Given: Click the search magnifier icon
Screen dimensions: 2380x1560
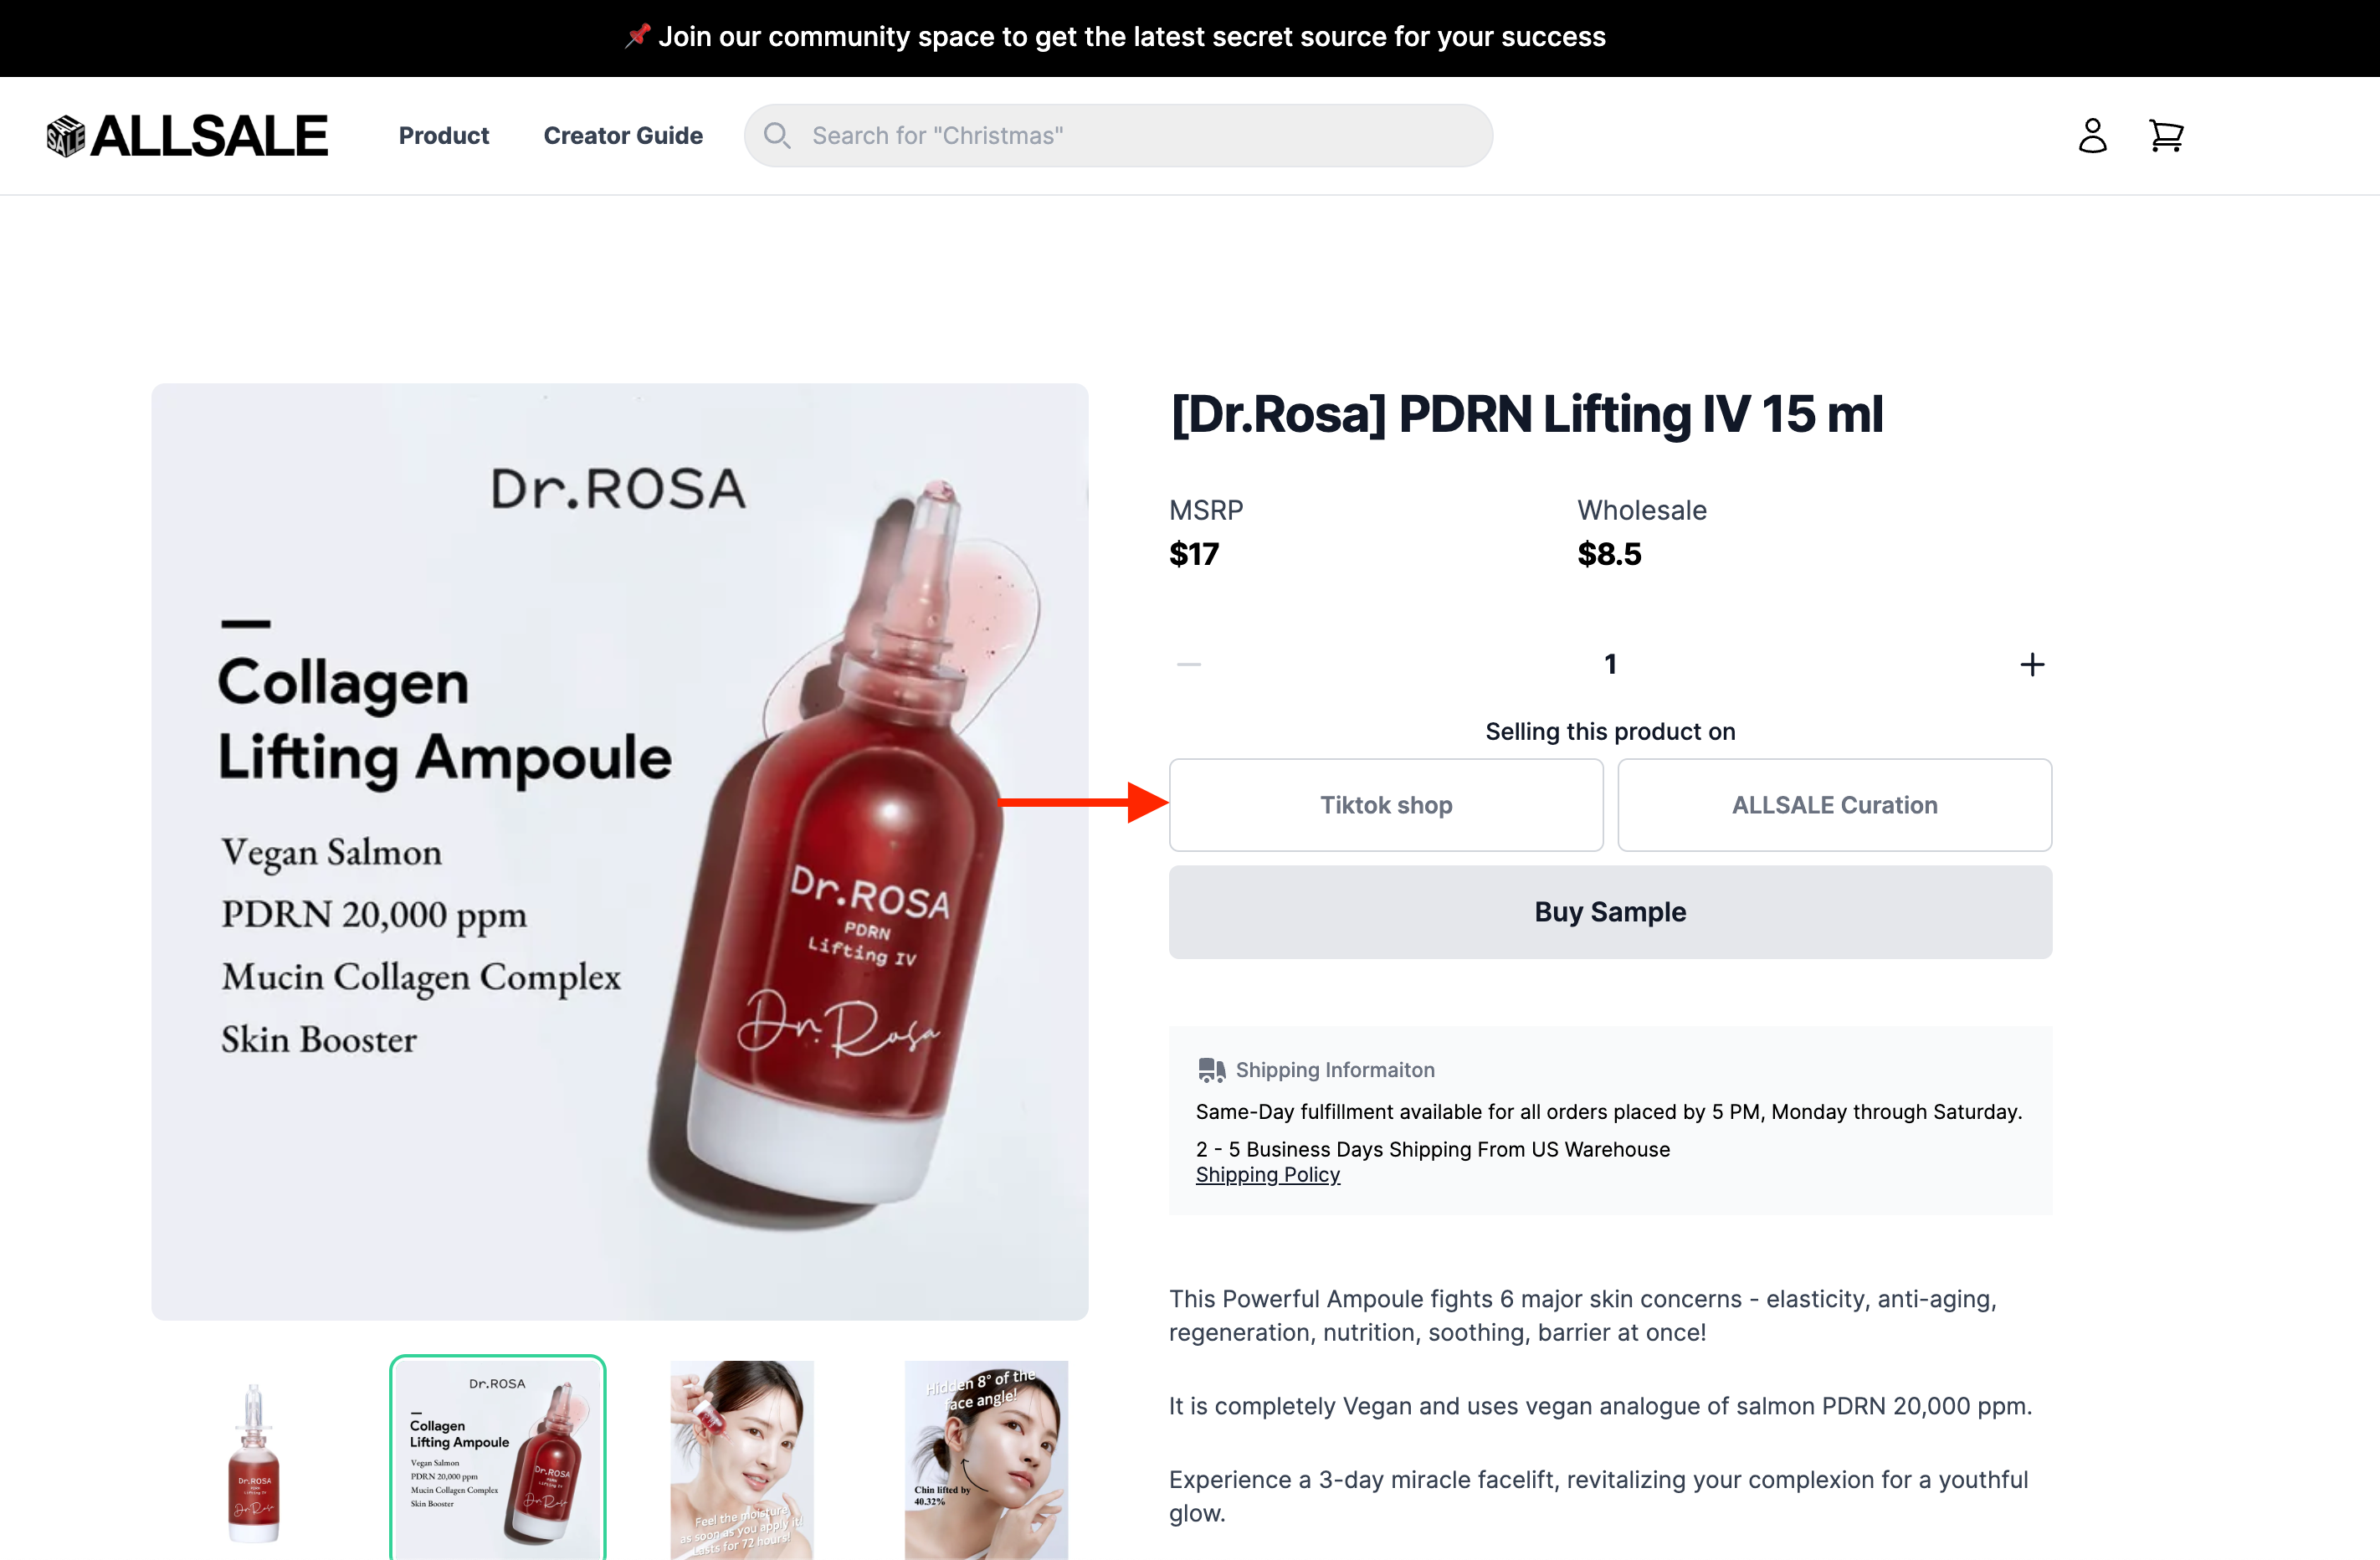Looking at the screenshot, I should (x=777, y=135).
